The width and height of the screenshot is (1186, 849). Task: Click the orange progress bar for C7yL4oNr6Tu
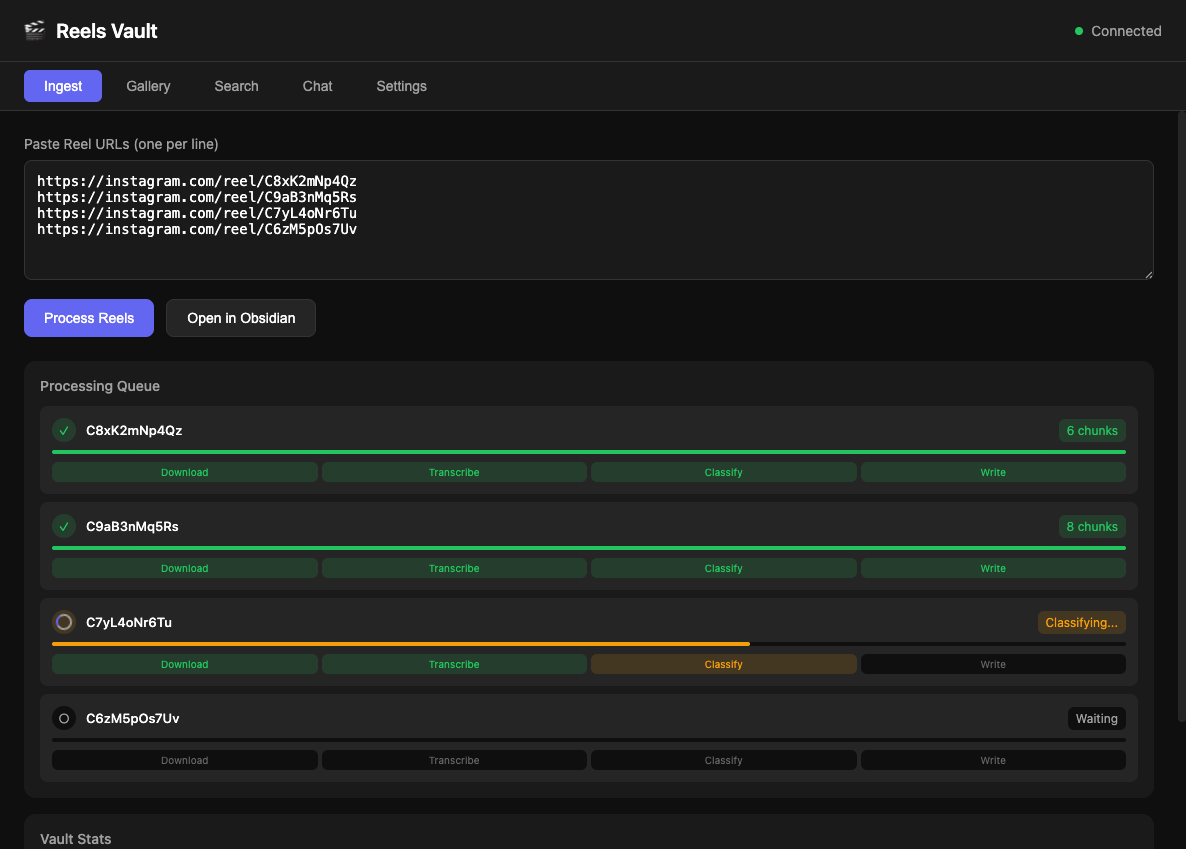coord(400,643)
